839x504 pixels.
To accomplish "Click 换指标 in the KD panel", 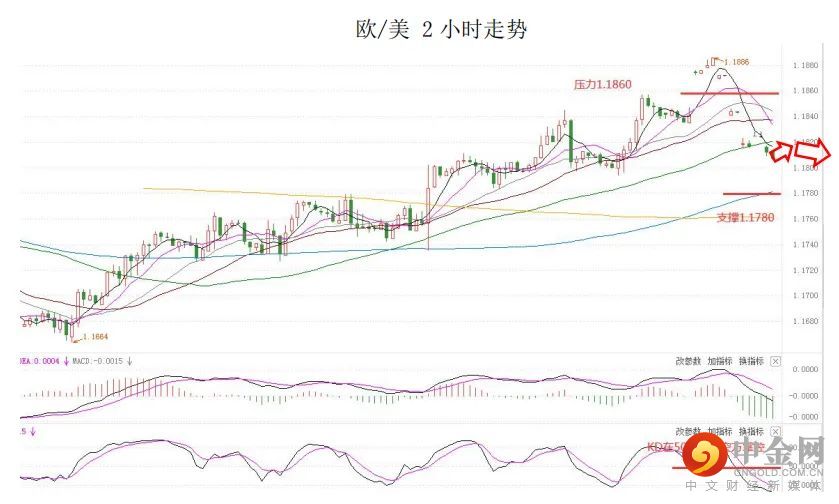I will pyautogui.click(x=751, y=431).
